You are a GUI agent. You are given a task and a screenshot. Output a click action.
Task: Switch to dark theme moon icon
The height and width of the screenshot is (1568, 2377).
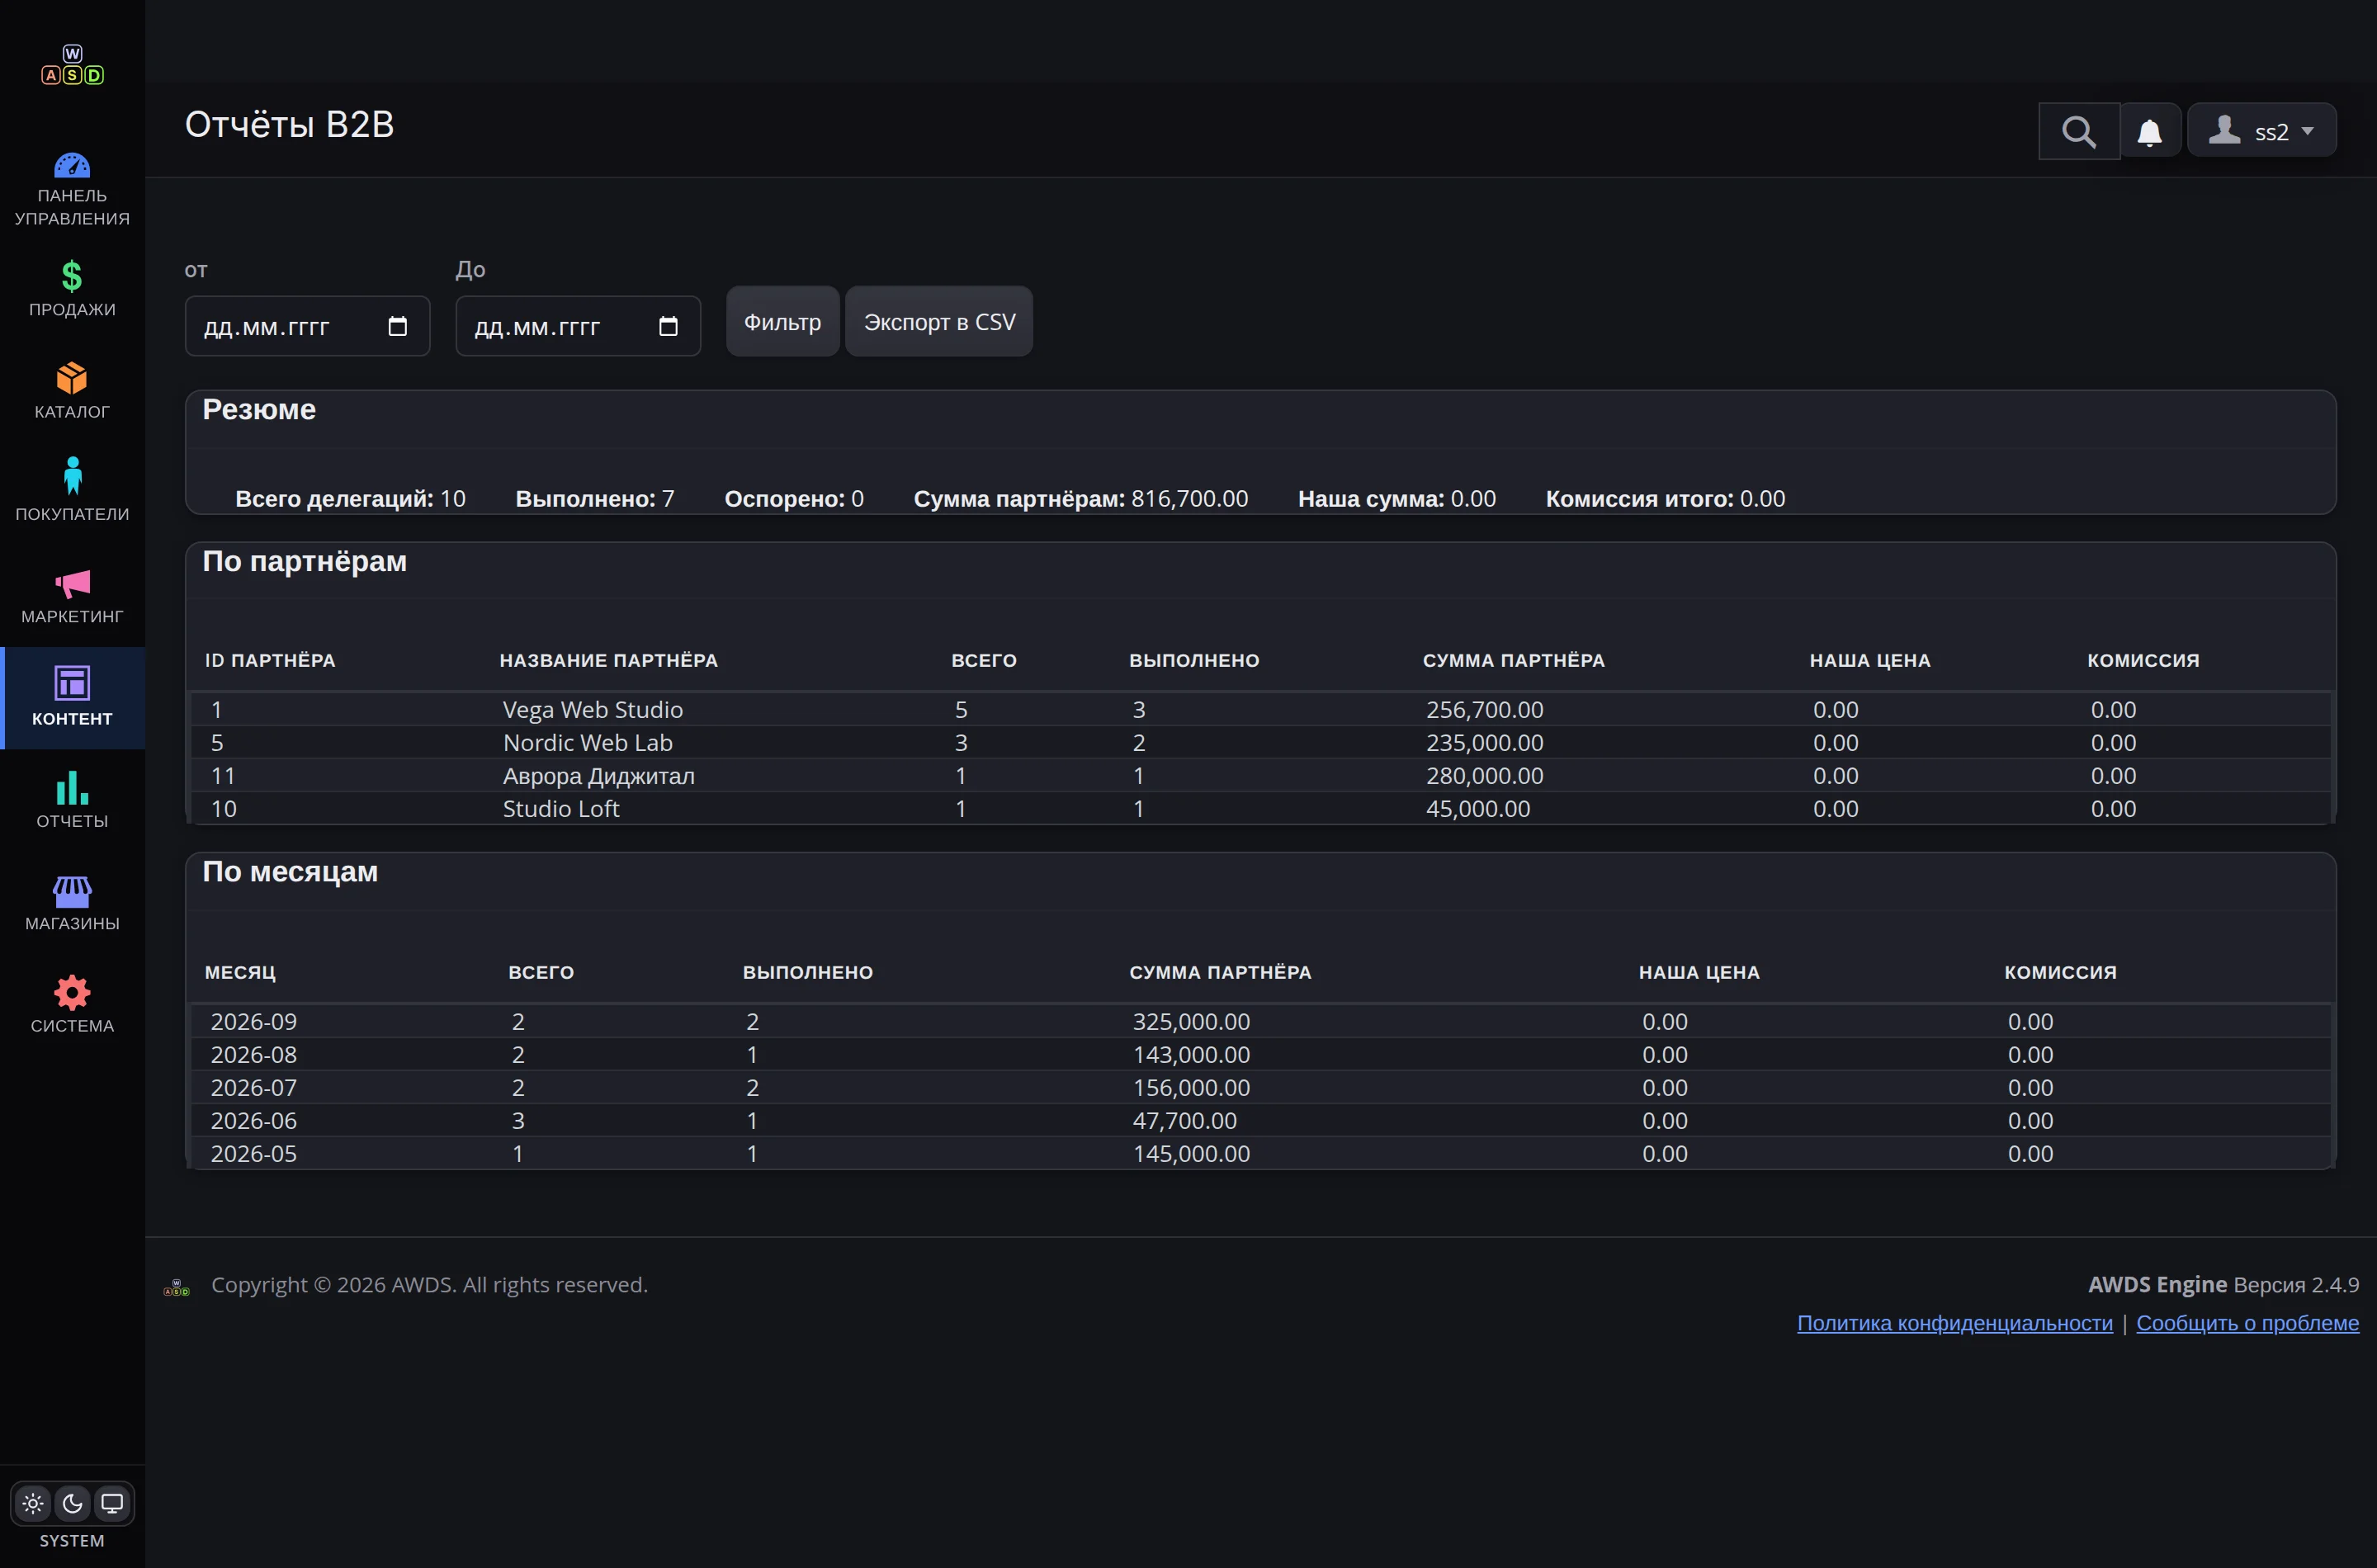pyautogui.click(x=72, y=1503)
